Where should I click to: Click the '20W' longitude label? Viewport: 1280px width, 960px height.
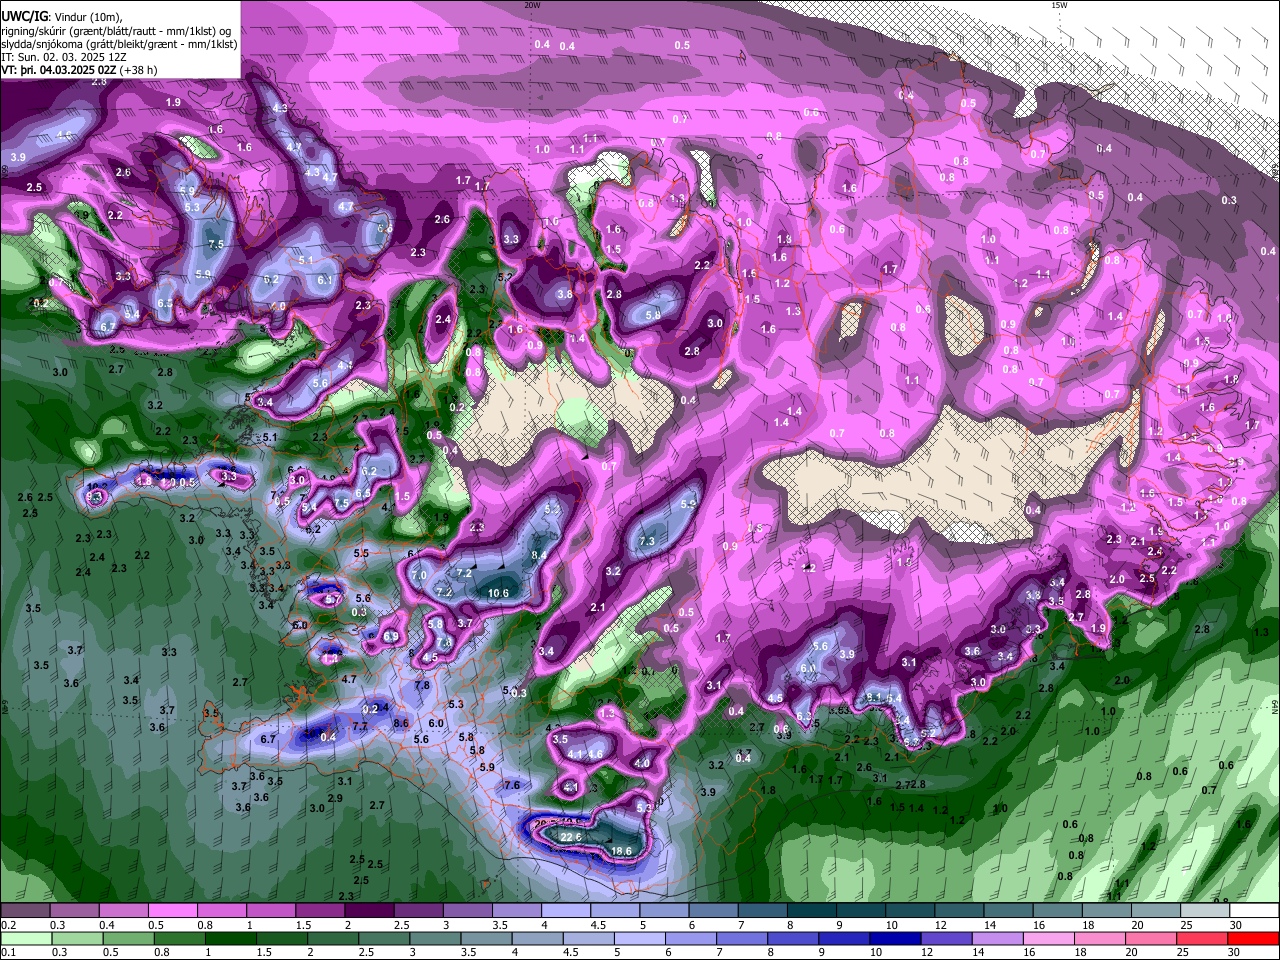point(531,5)
